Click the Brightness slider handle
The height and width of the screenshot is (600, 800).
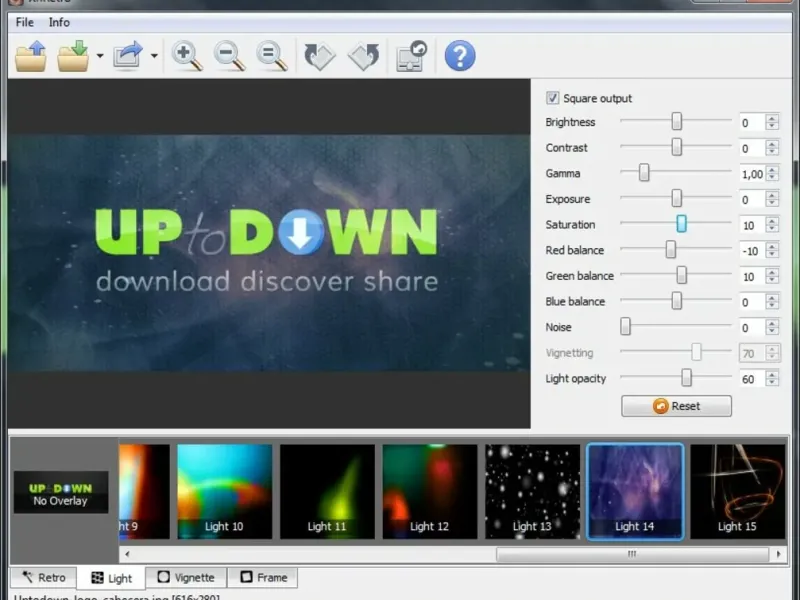point(677,122)
